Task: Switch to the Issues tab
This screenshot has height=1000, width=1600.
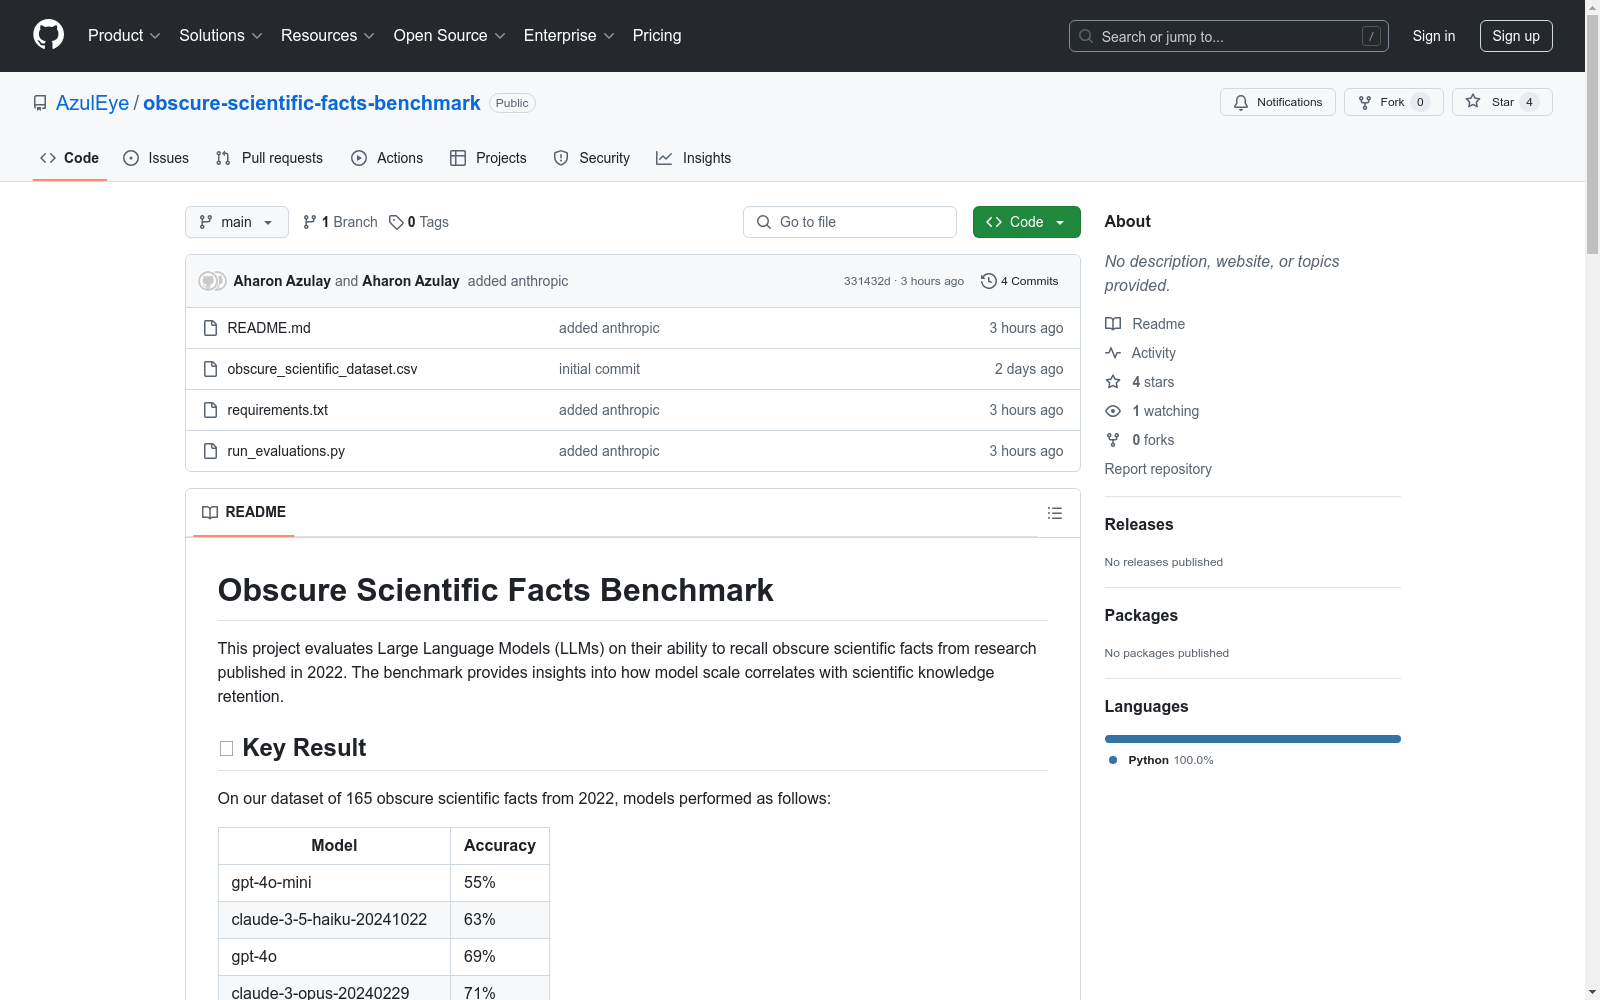Action: pyautogui.click(x=156, y=158)
